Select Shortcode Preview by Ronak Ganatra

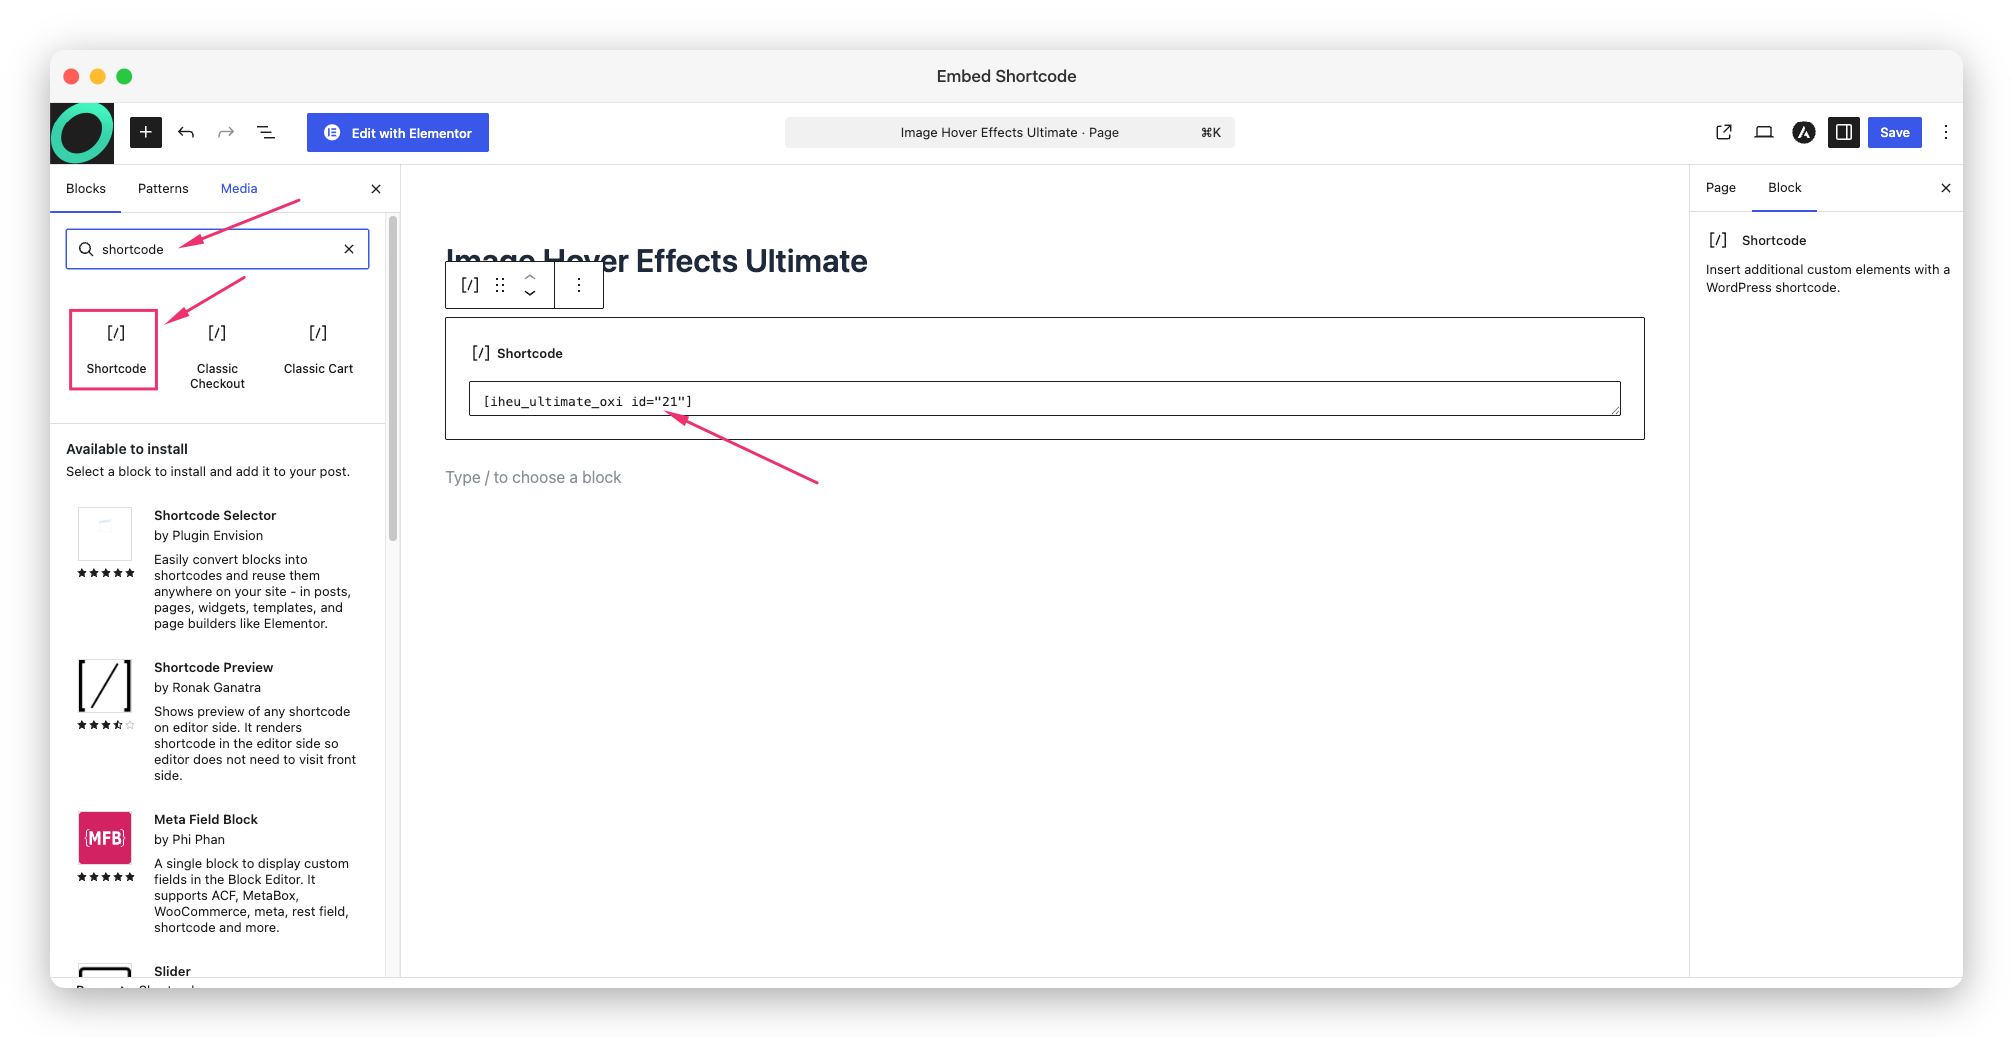tap(217, 721)
